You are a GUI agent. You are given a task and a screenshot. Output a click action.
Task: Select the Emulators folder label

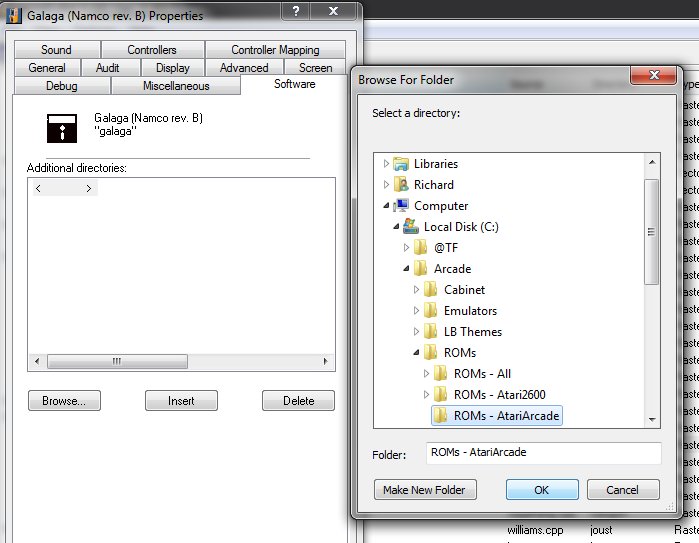(x=470, y=311)
